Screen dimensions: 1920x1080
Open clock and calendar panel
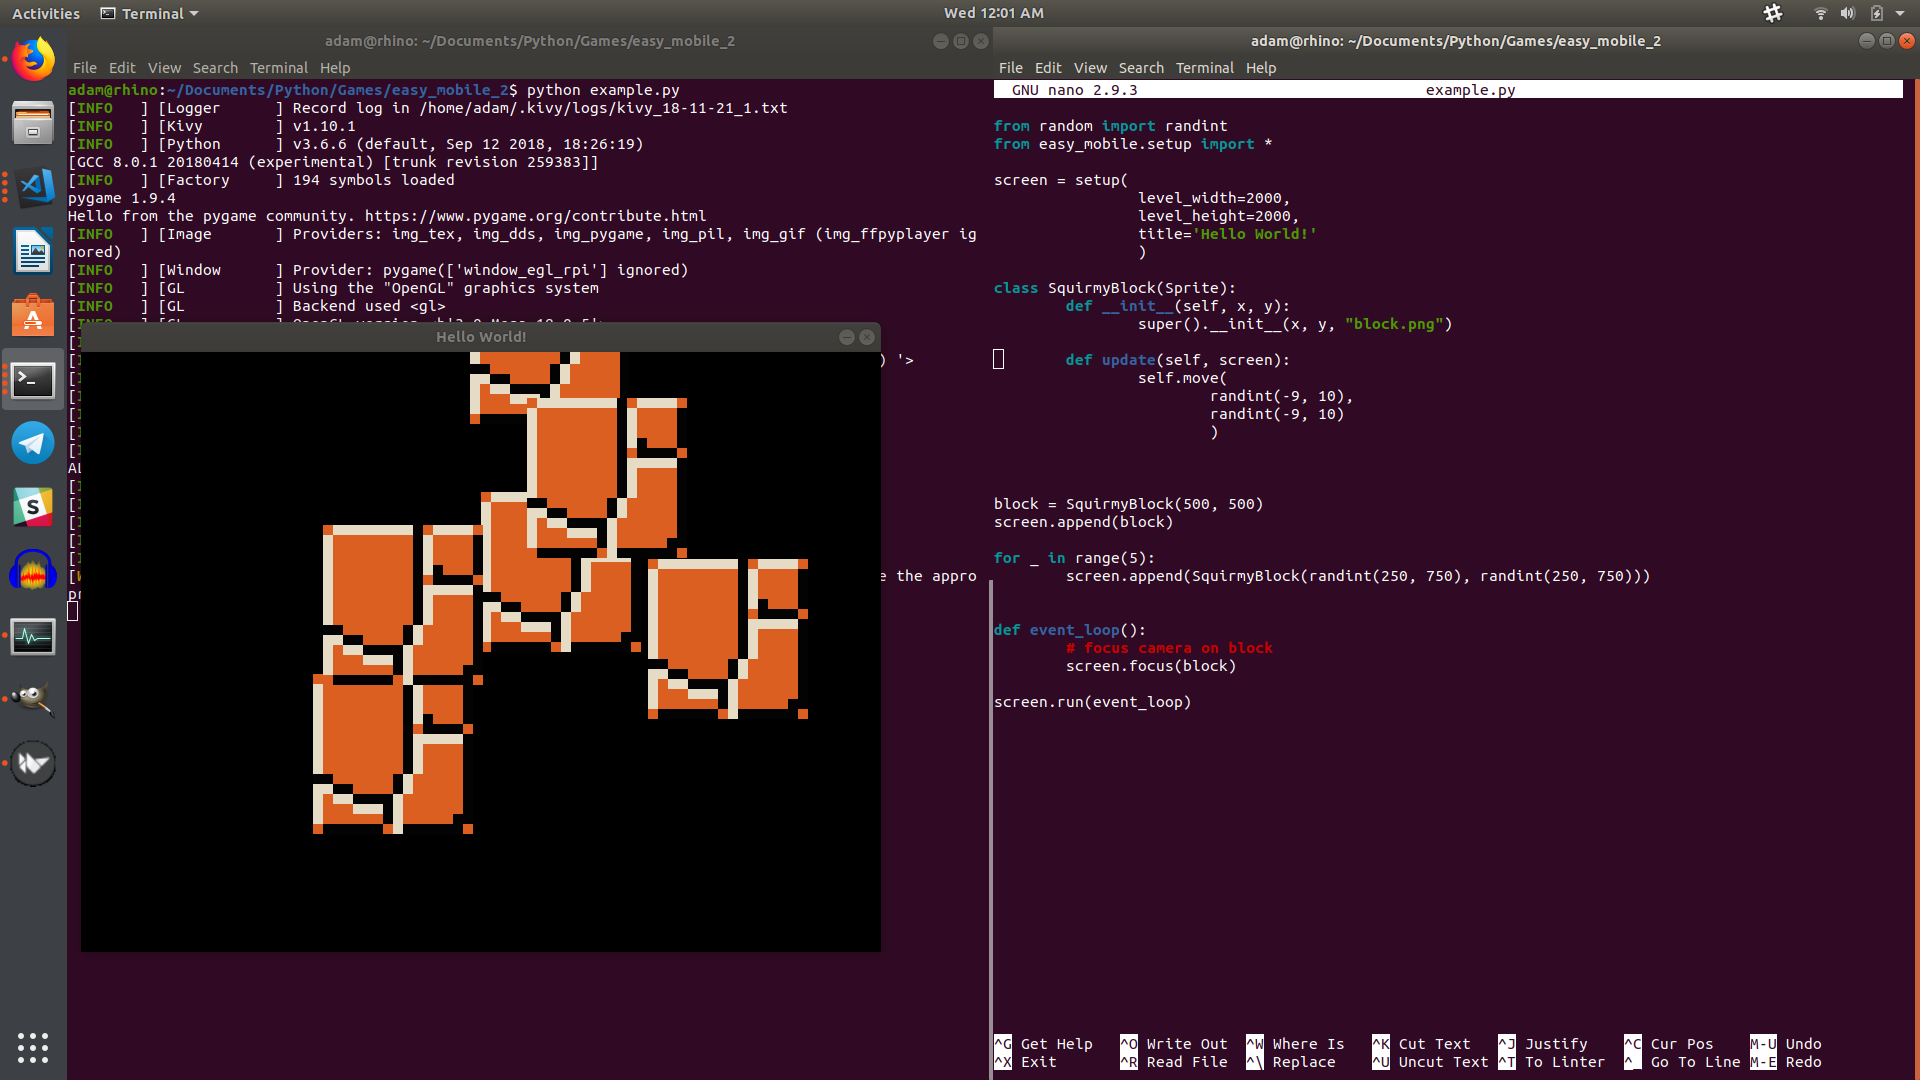pos(993,13)
